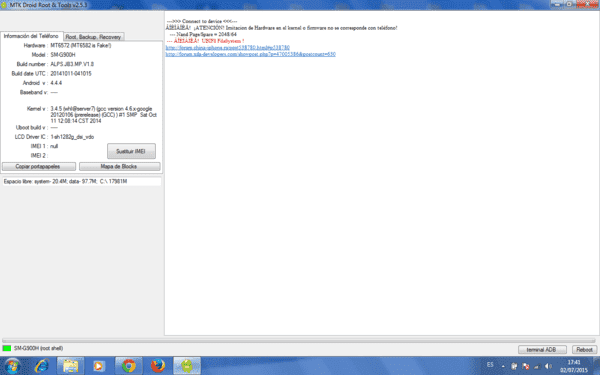Click the Espacio libre info field
This screenshot has width=600, height=375.
point(82,181)
